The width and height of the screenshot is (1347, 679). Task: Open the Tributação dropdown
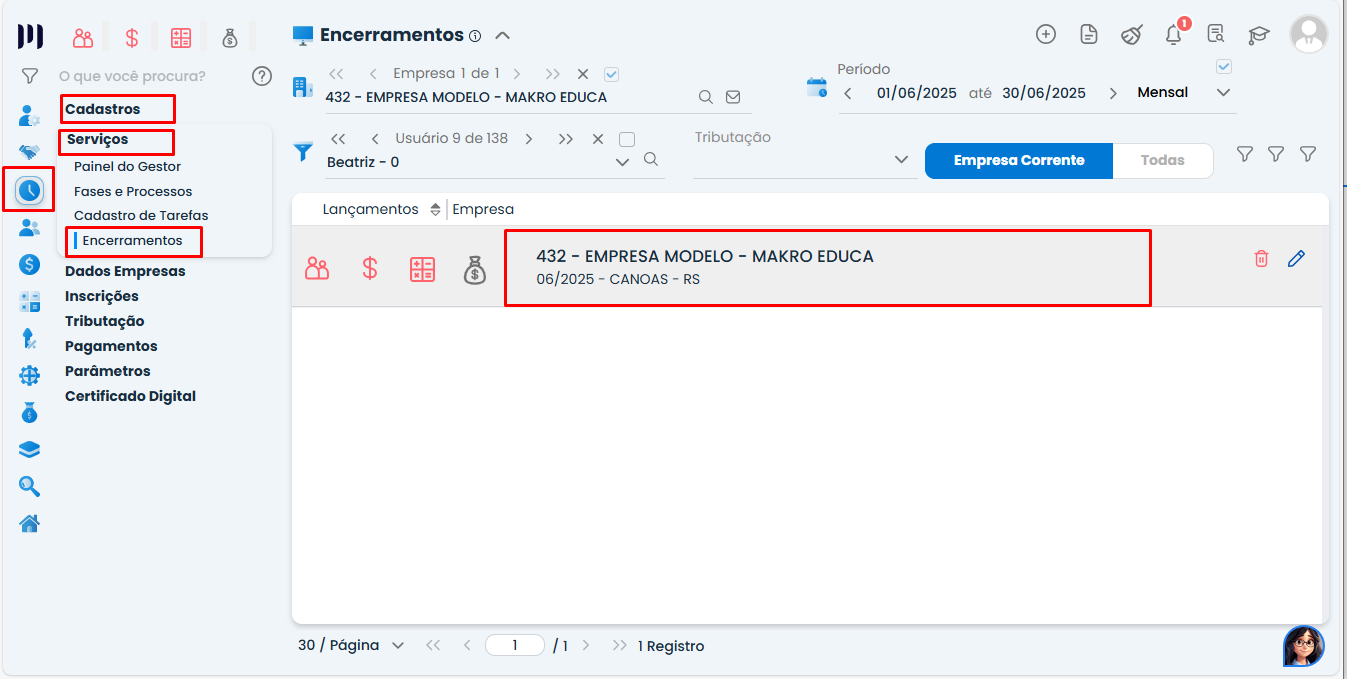tap(901, 159)
